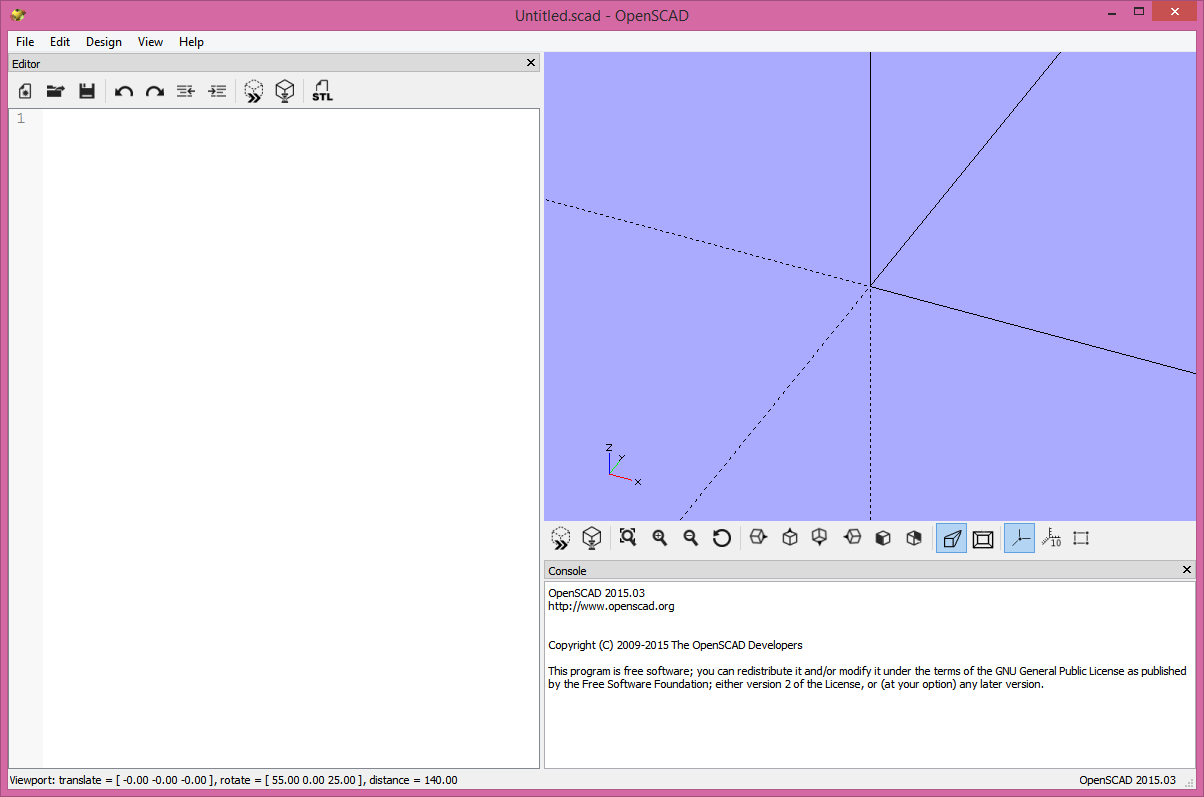The image size is (1204, 797).
Task: Indent the code with the editor toolbar icon
Action: click(217, 91)
